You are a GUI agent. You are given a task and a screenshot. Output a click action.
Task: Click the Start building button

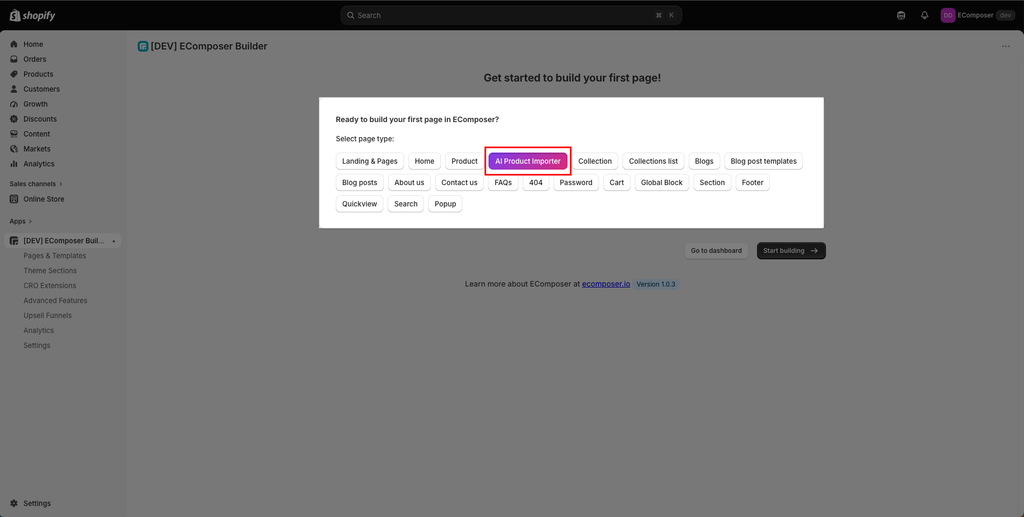(x=791, y=251)
